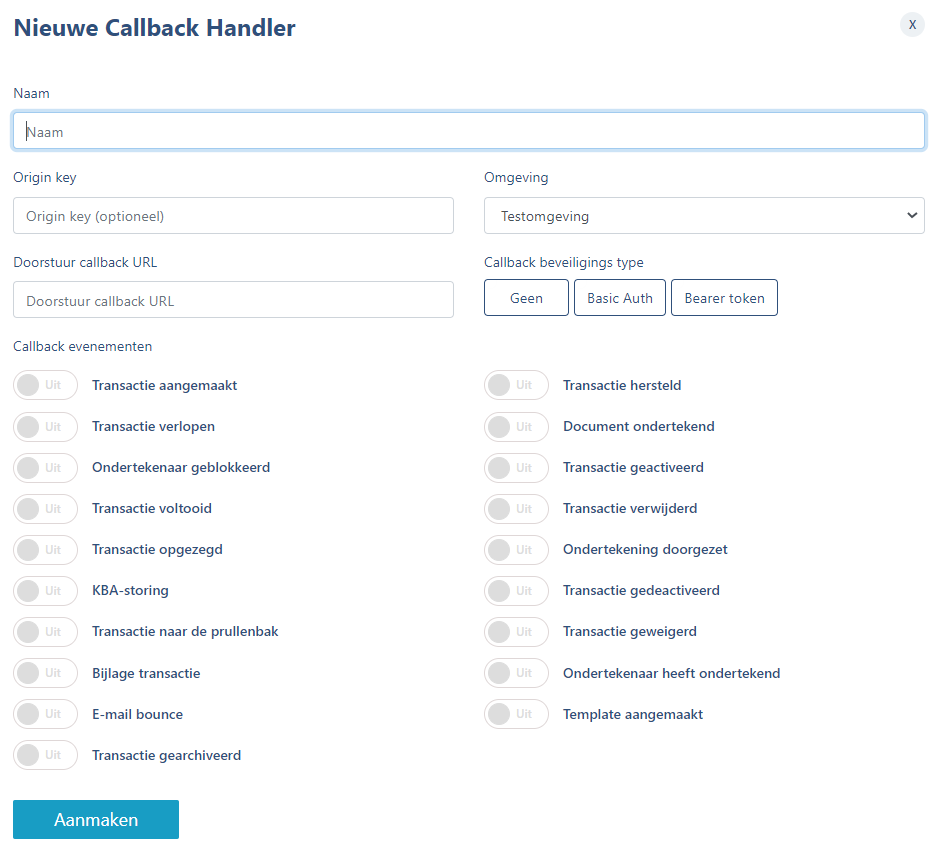
Task: Click the Callback evenementen label
Action: click(x=82, y=346)
